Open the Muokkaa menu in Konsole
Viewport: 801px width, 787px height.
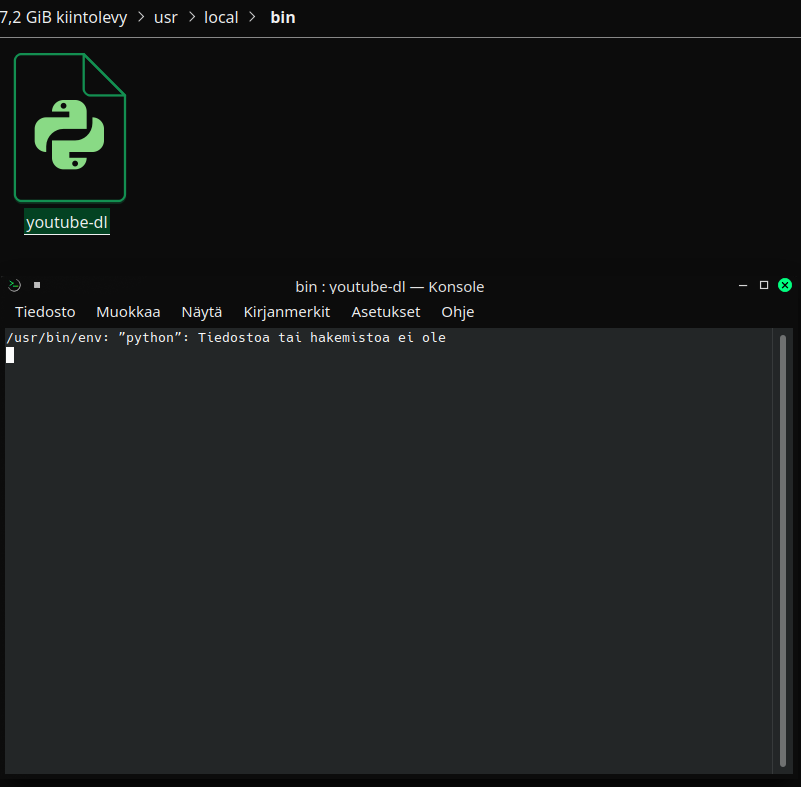point(128,312)
